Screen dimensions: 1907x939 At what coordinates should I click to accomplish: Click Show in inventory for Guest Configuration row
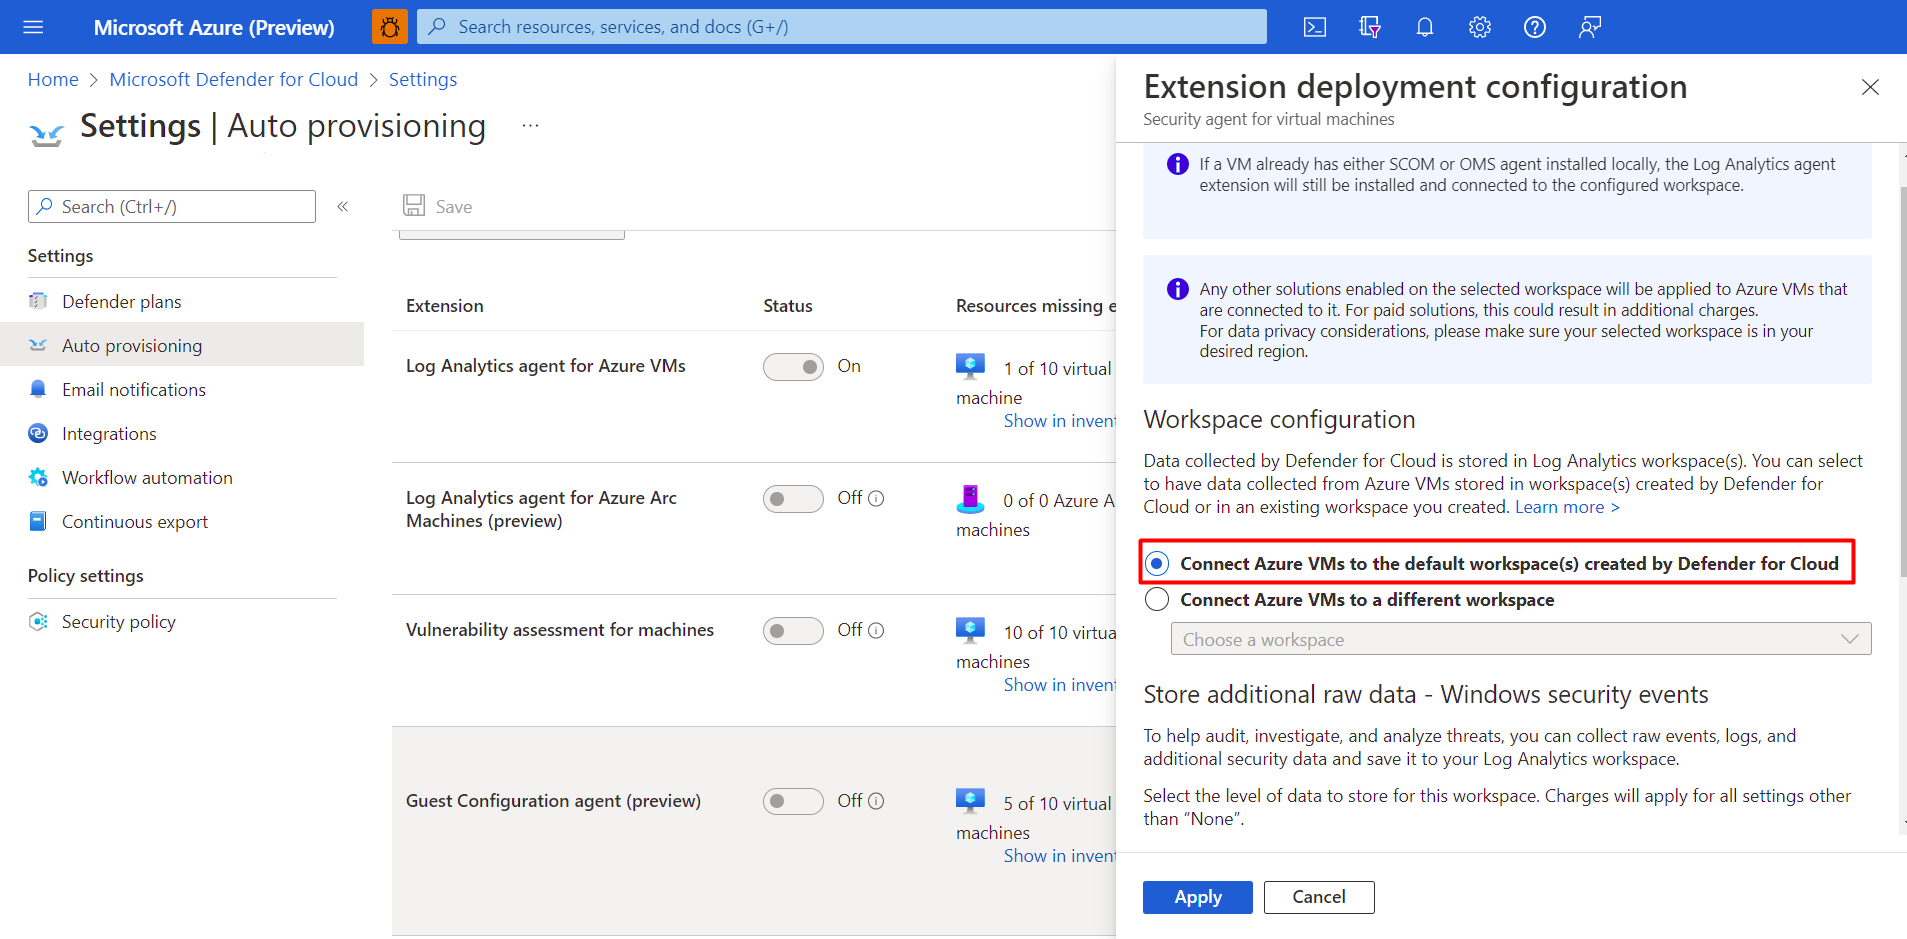pos(1060,856)
